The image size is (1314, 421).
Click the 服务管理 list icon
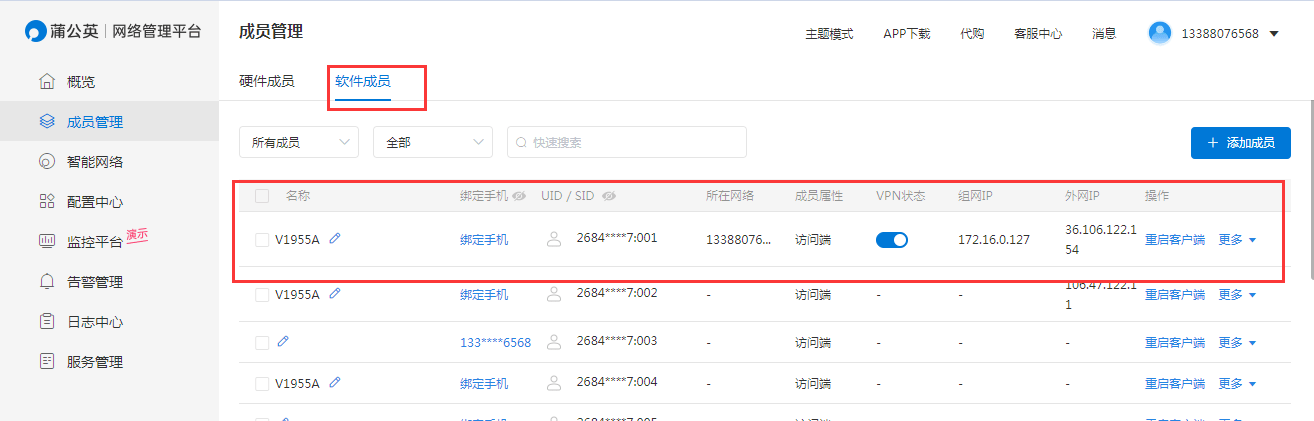click(x=46, y=362)
